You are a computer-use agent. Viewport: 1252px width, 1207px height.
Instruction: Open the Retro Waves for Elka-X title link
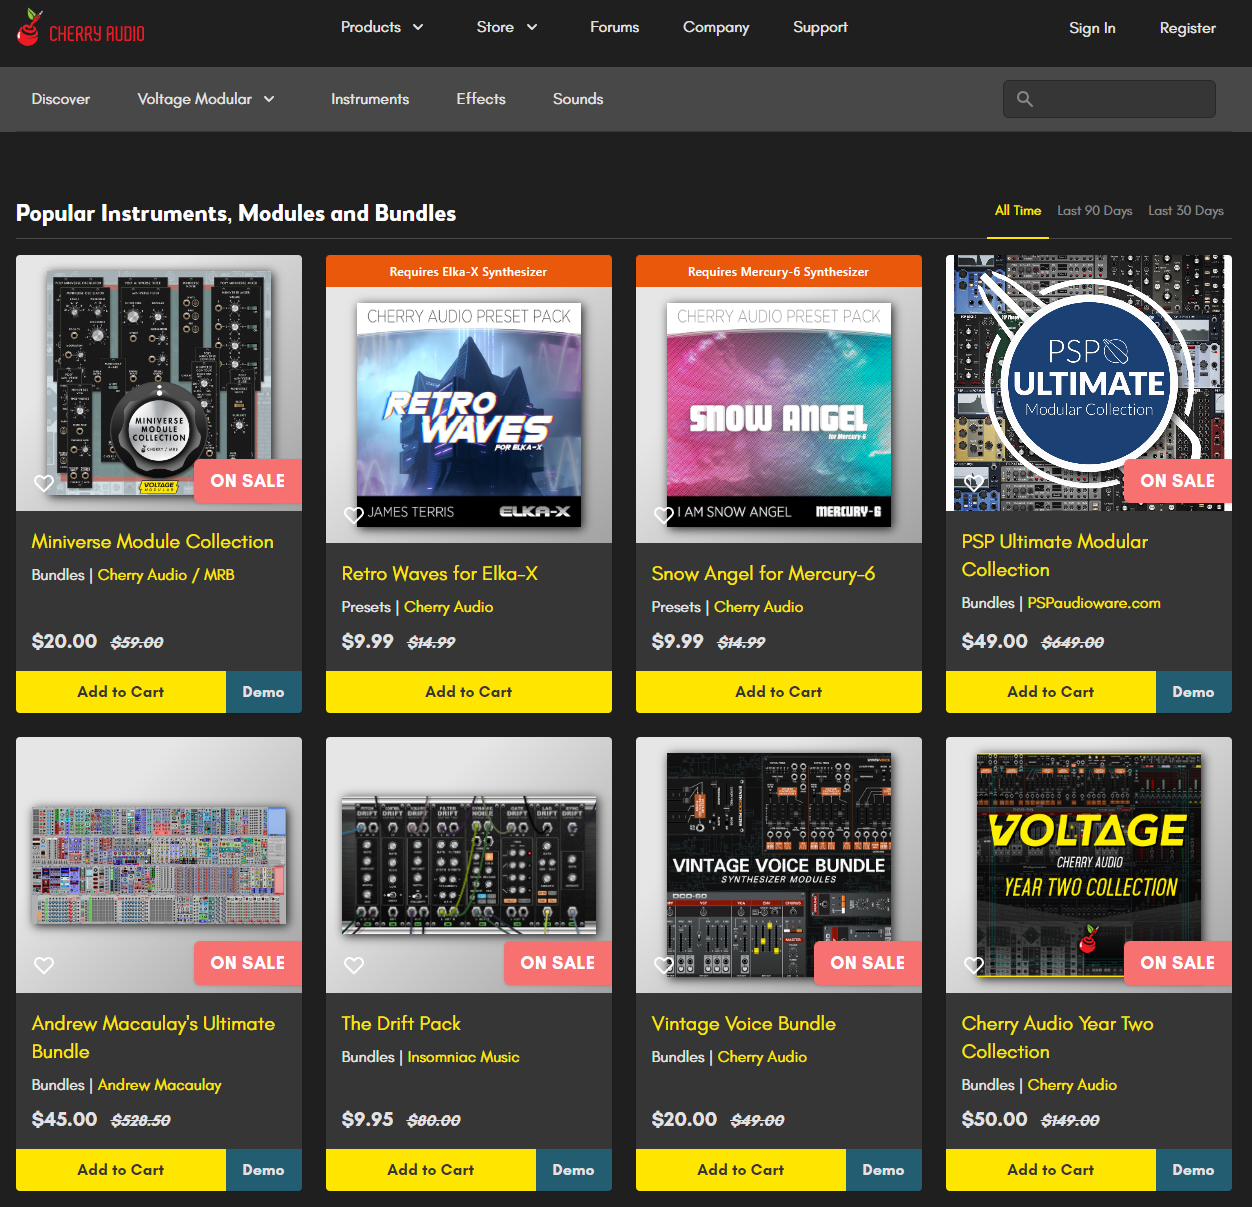click(440, 574)
